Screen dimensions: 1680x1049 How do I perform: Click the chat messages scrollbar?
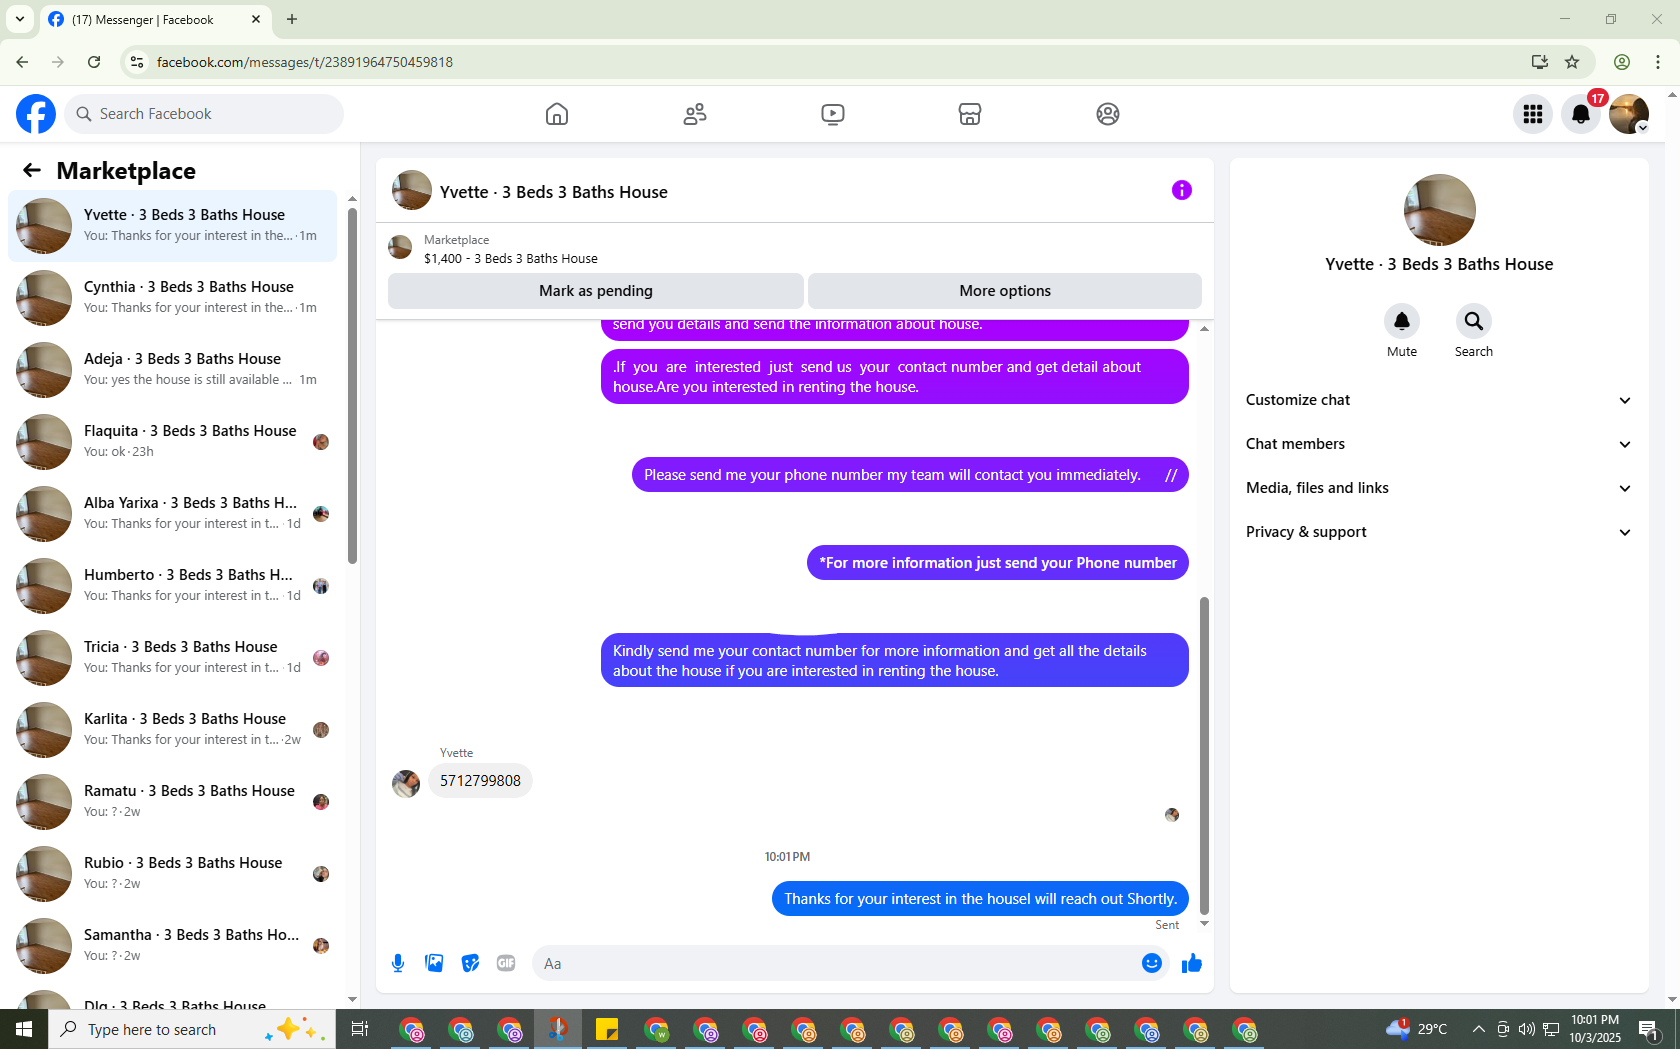click(1204, 755)
